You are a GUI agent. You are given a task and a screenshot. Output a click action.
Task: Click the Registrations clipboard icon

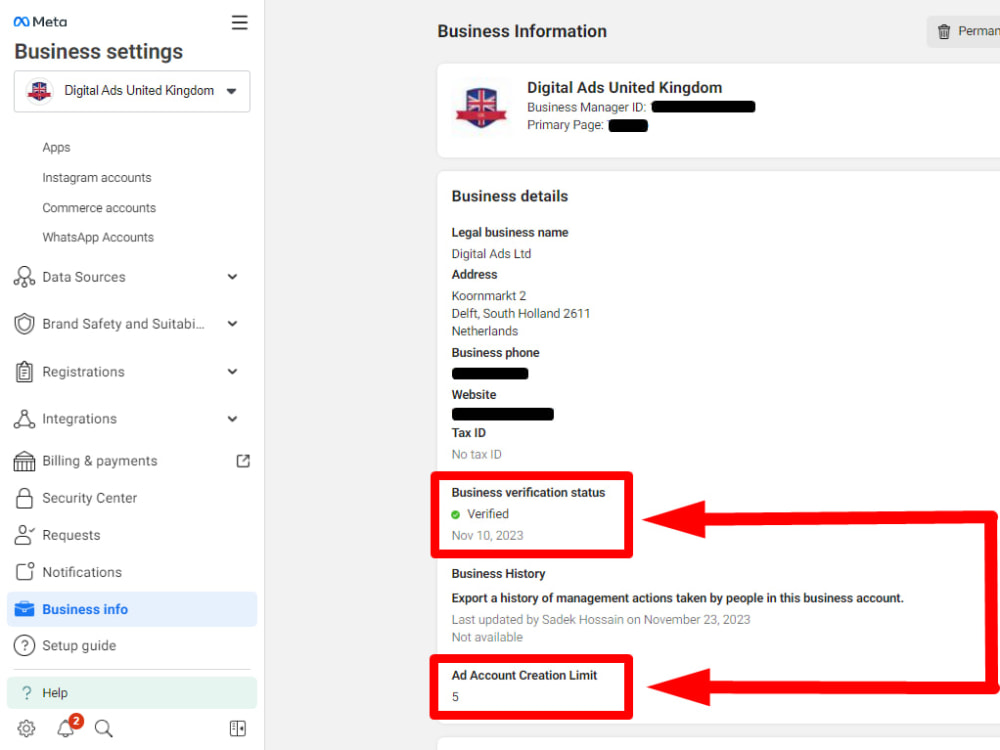(x=24, y=372)
